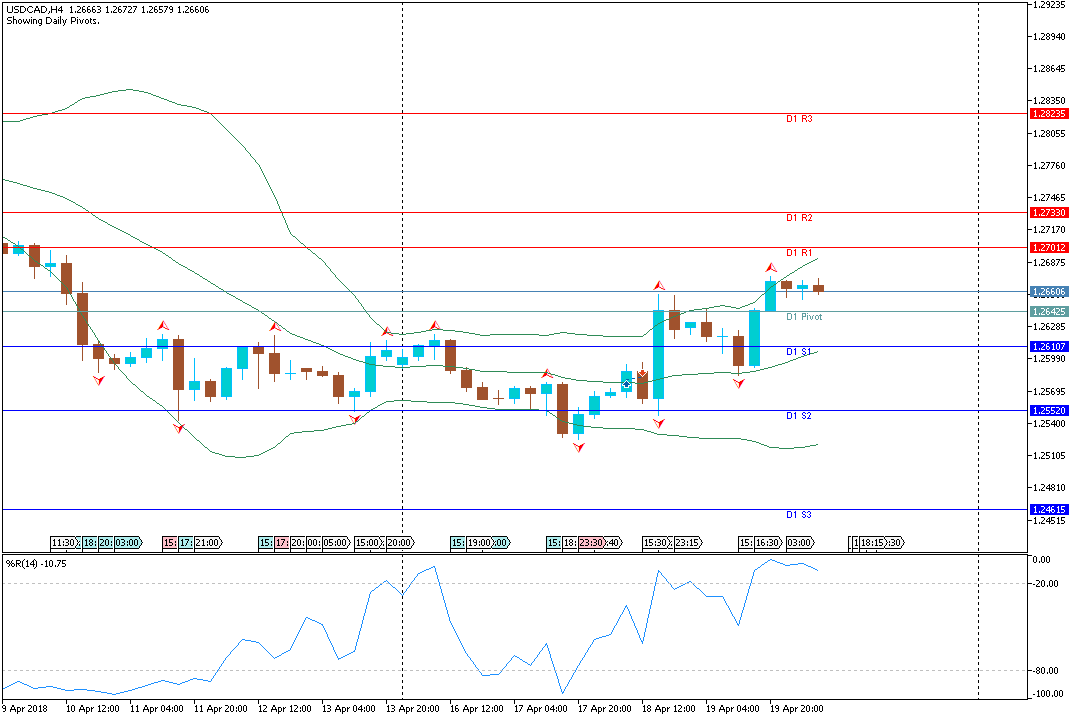Click the pink 23:30 event marker

(x=590, y=543)
